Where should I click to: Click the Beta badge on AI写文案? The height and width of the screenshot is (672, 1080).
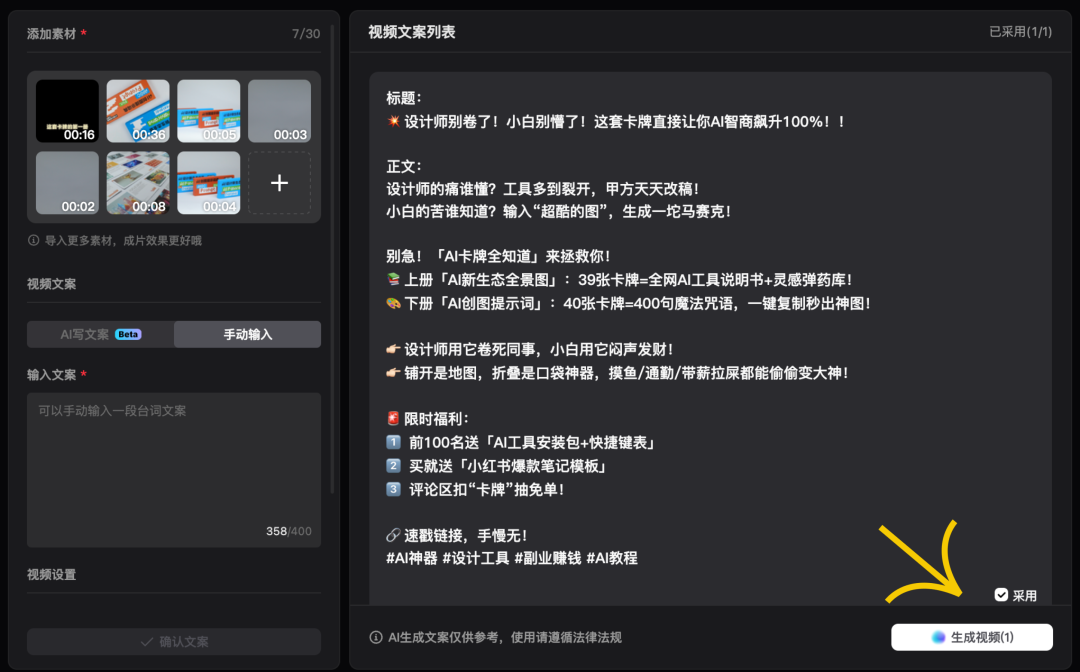[x=128, y=334]
